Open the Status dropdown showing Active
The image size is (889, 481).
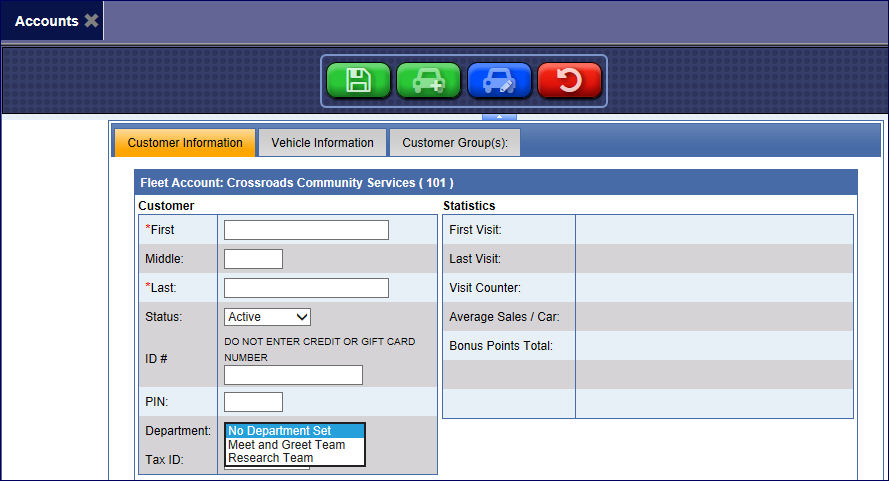[267, 317]
